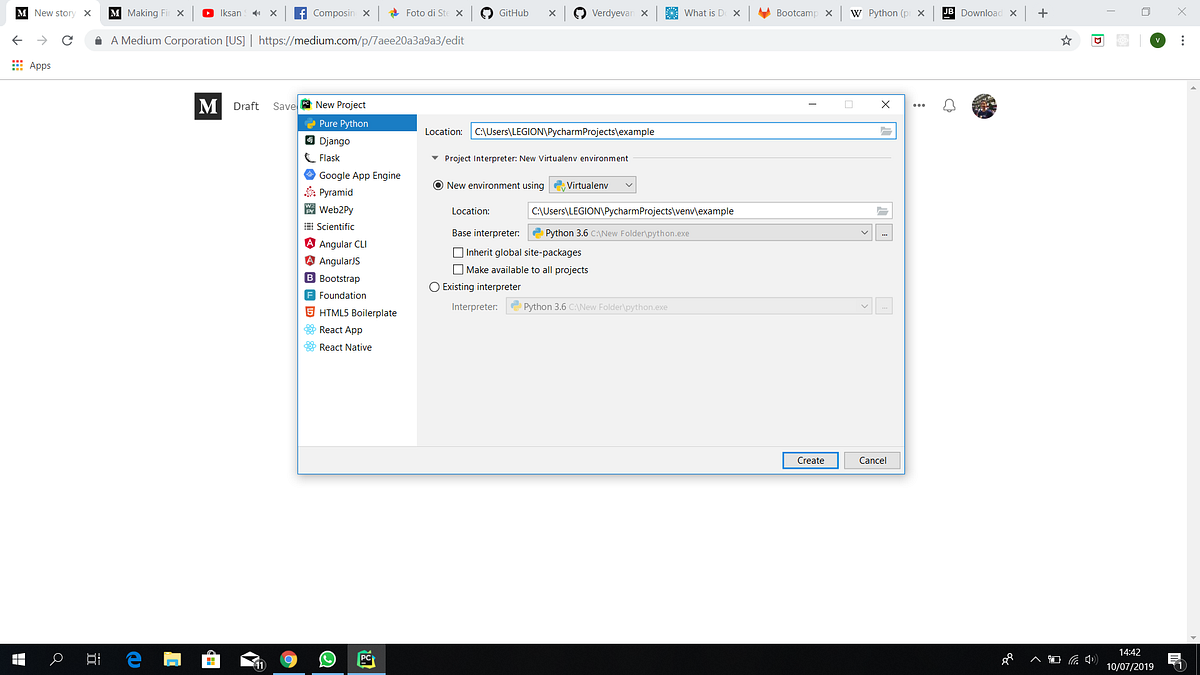The width and height of the screenshot is (1200, 675).
Task: Select the Scientific project type
Action: [x=335, y=226]
